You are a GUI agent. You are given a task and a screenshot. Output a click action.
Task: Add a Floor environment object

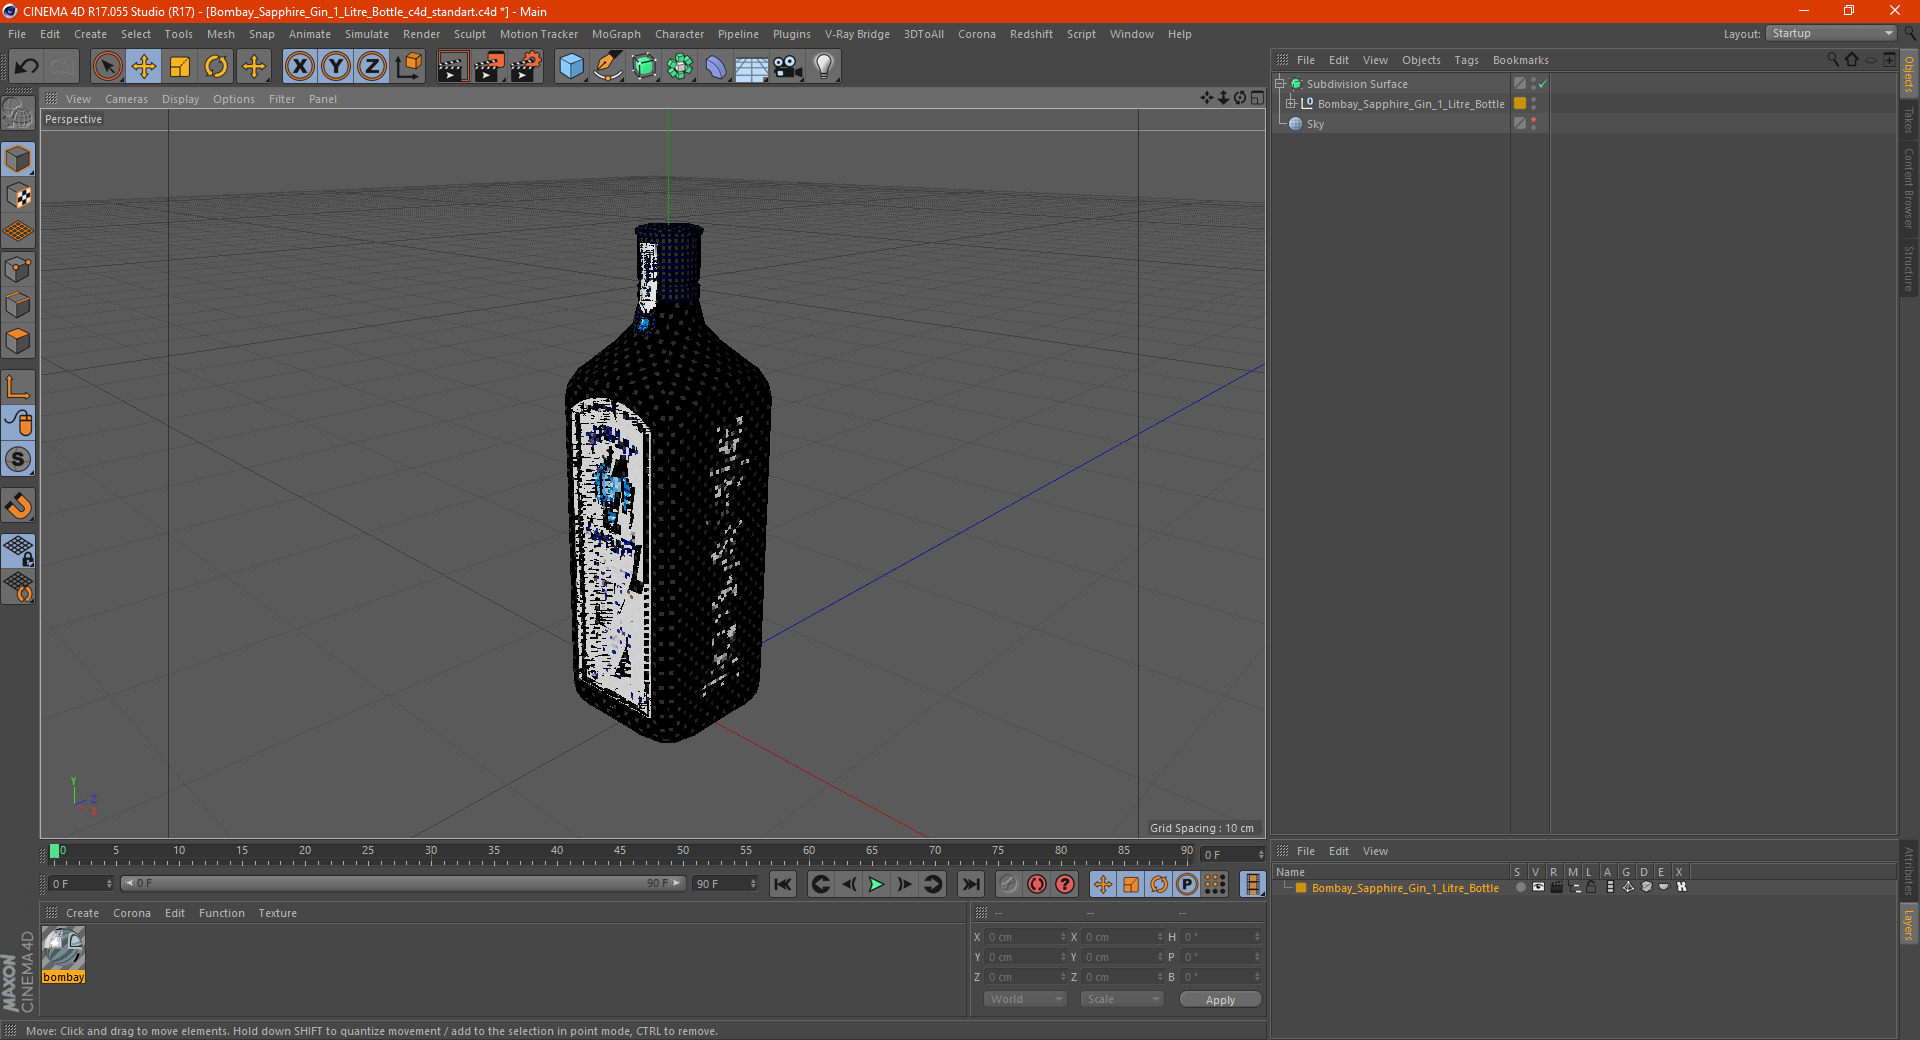click(751, 67)
